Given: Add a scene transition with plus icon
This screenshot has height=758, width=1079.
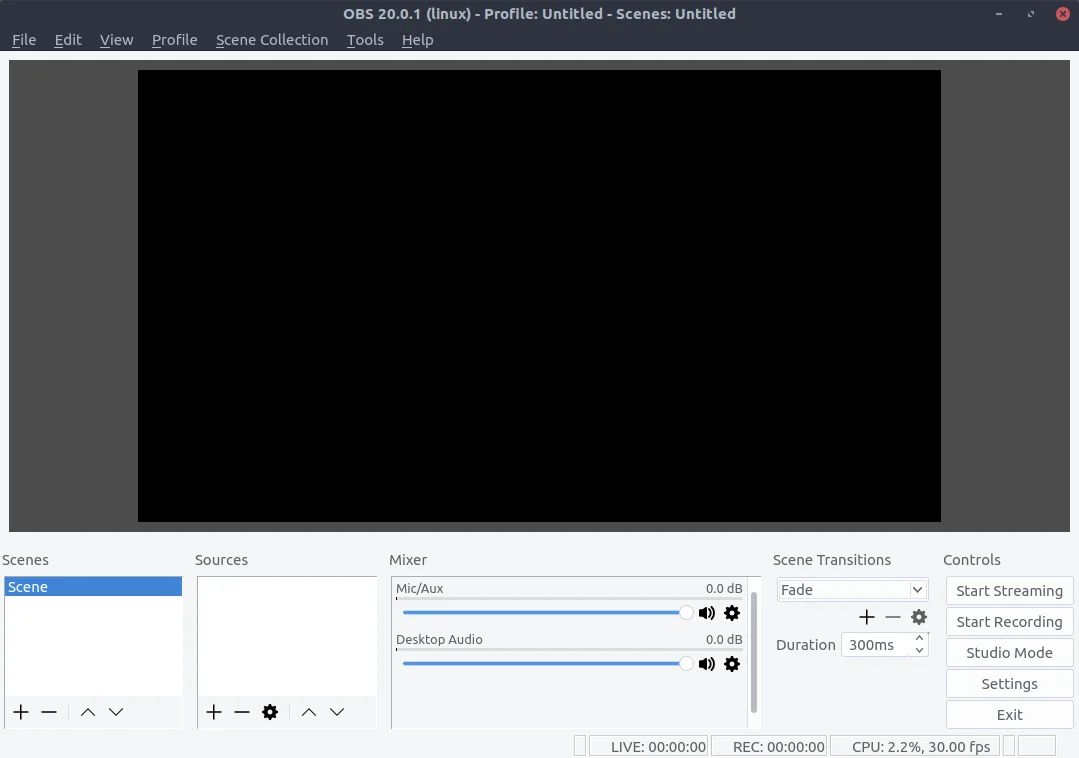Looking at the screenshot, I should 867,618.
